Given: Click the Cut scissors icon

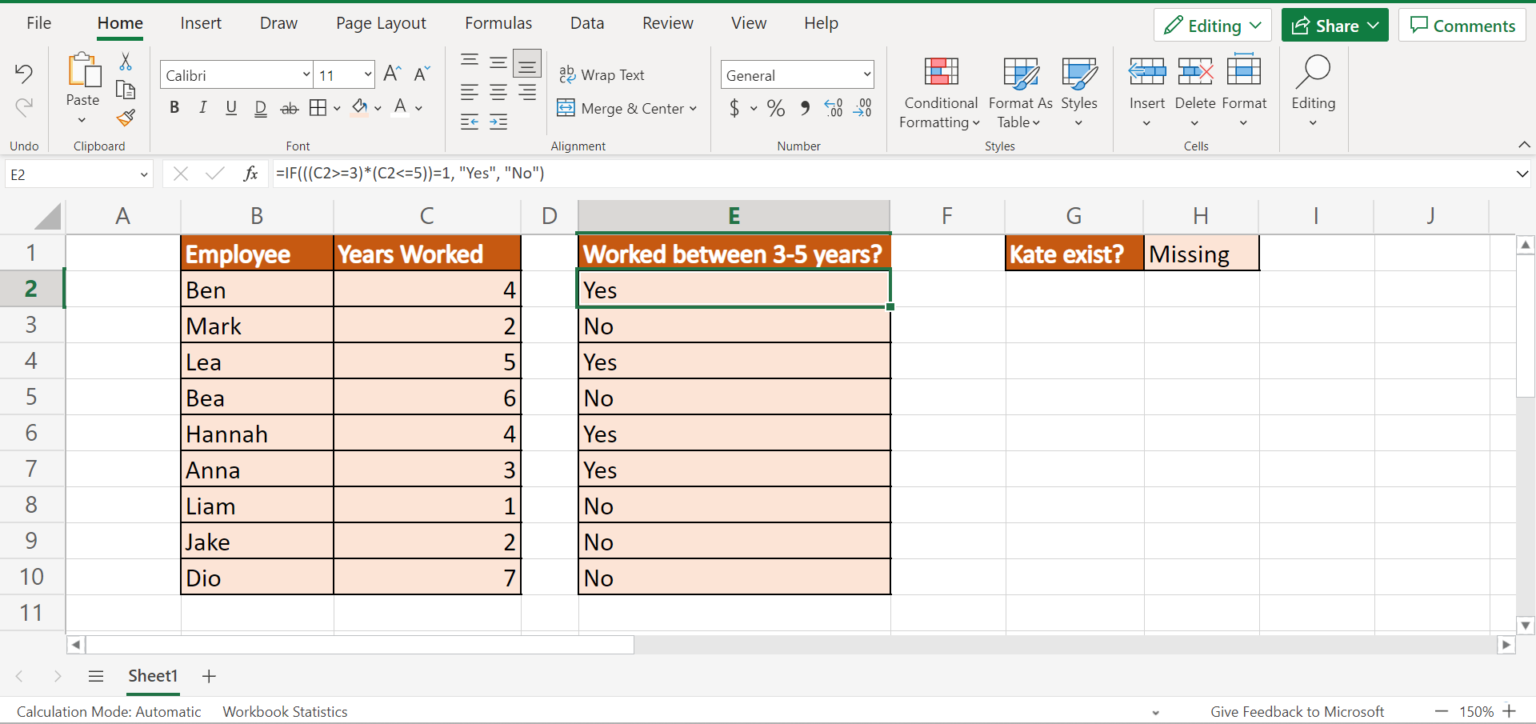Looking at the screenshot, I should pyautogui.click(x=125, y=62).
